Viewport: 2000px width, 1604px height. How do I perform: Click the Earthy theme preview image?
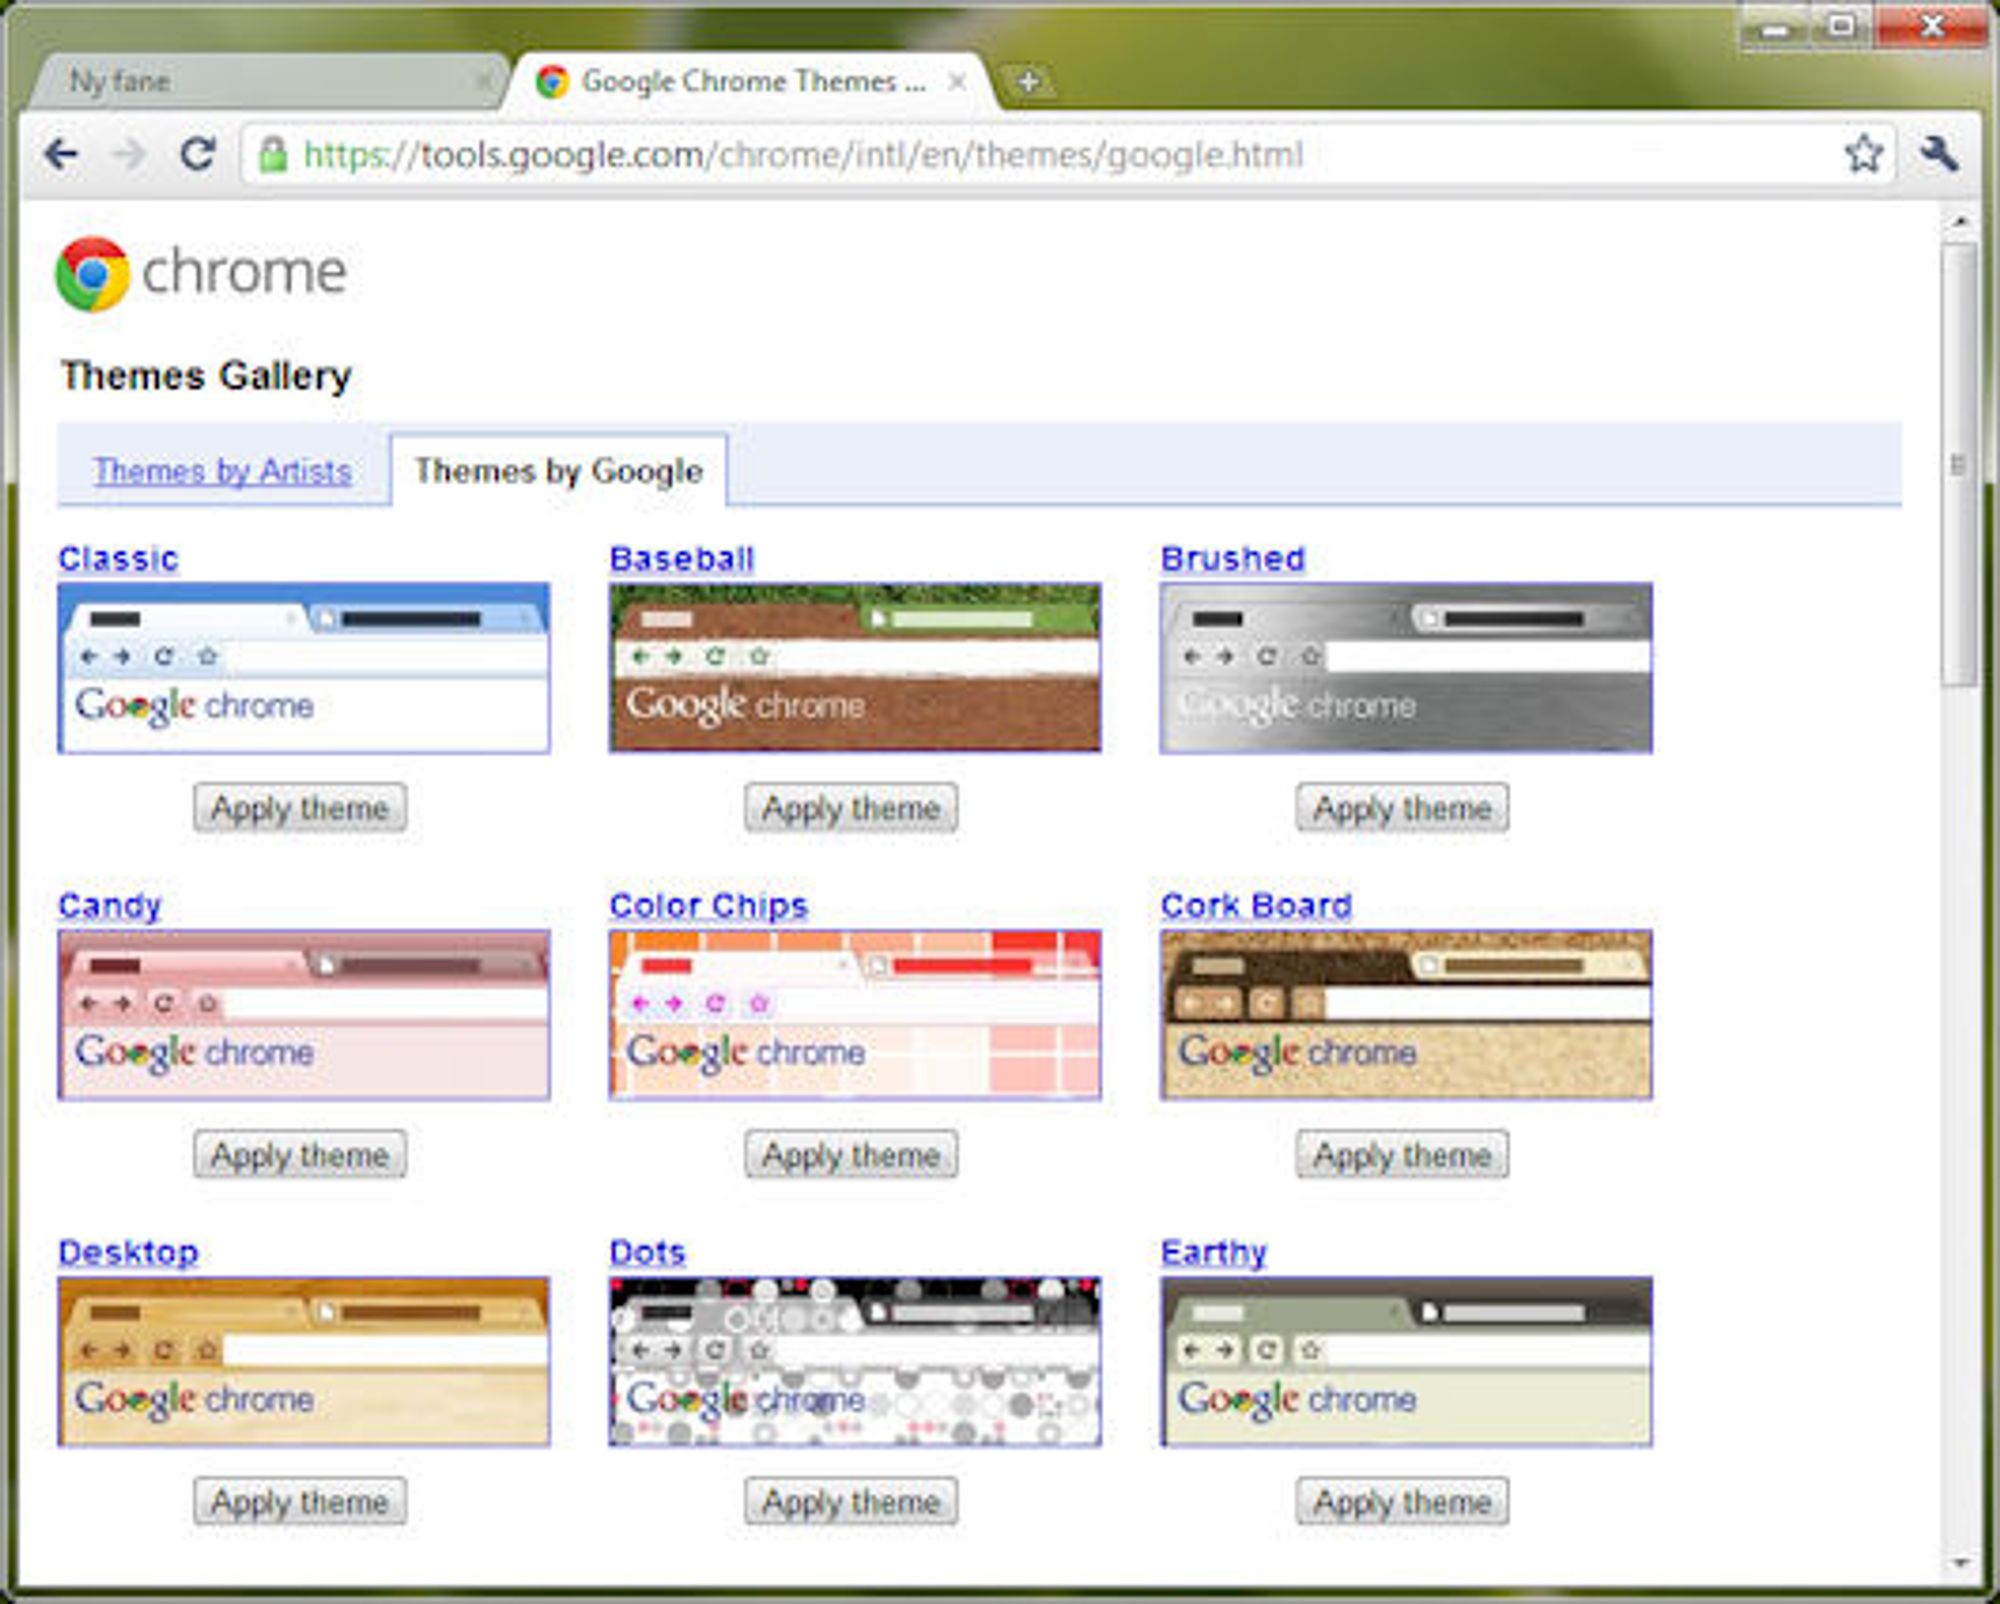point(1406,1362)
